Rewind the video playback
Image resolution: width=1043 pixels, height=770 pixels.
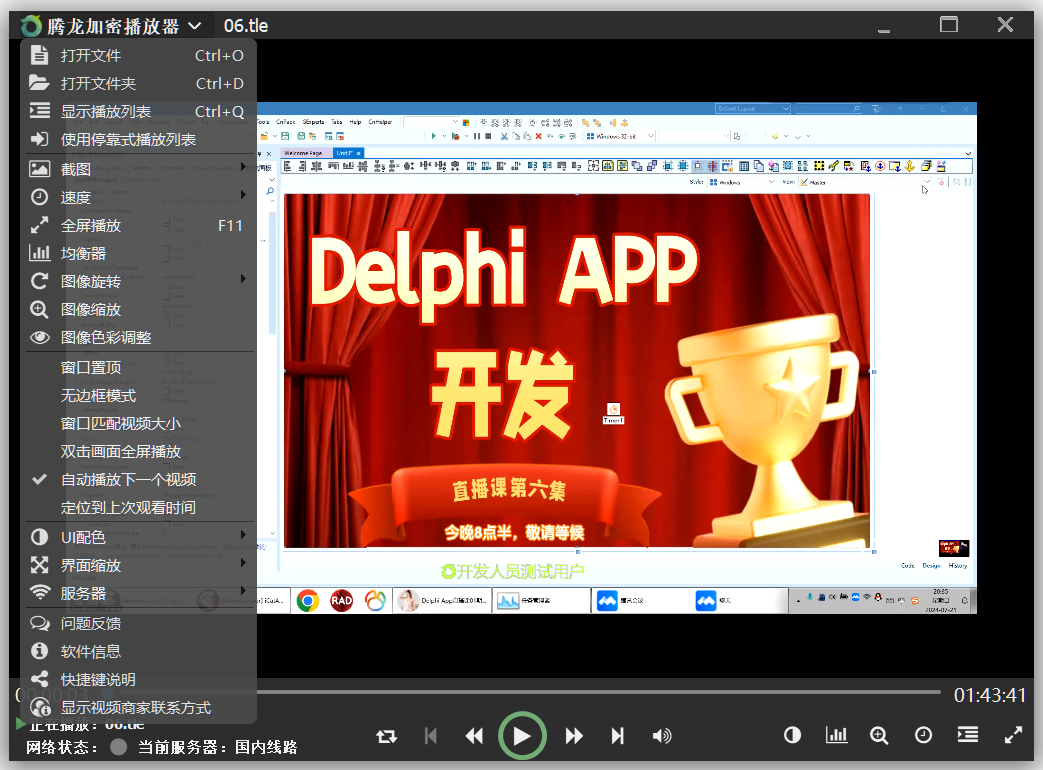coord(474,736)
